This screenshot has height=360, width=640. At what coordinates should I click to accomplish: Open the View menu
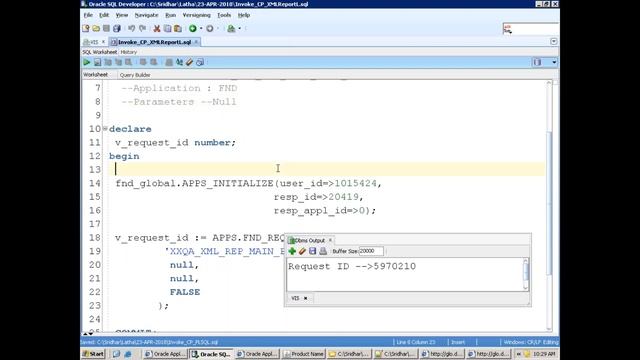click(122, 15)
